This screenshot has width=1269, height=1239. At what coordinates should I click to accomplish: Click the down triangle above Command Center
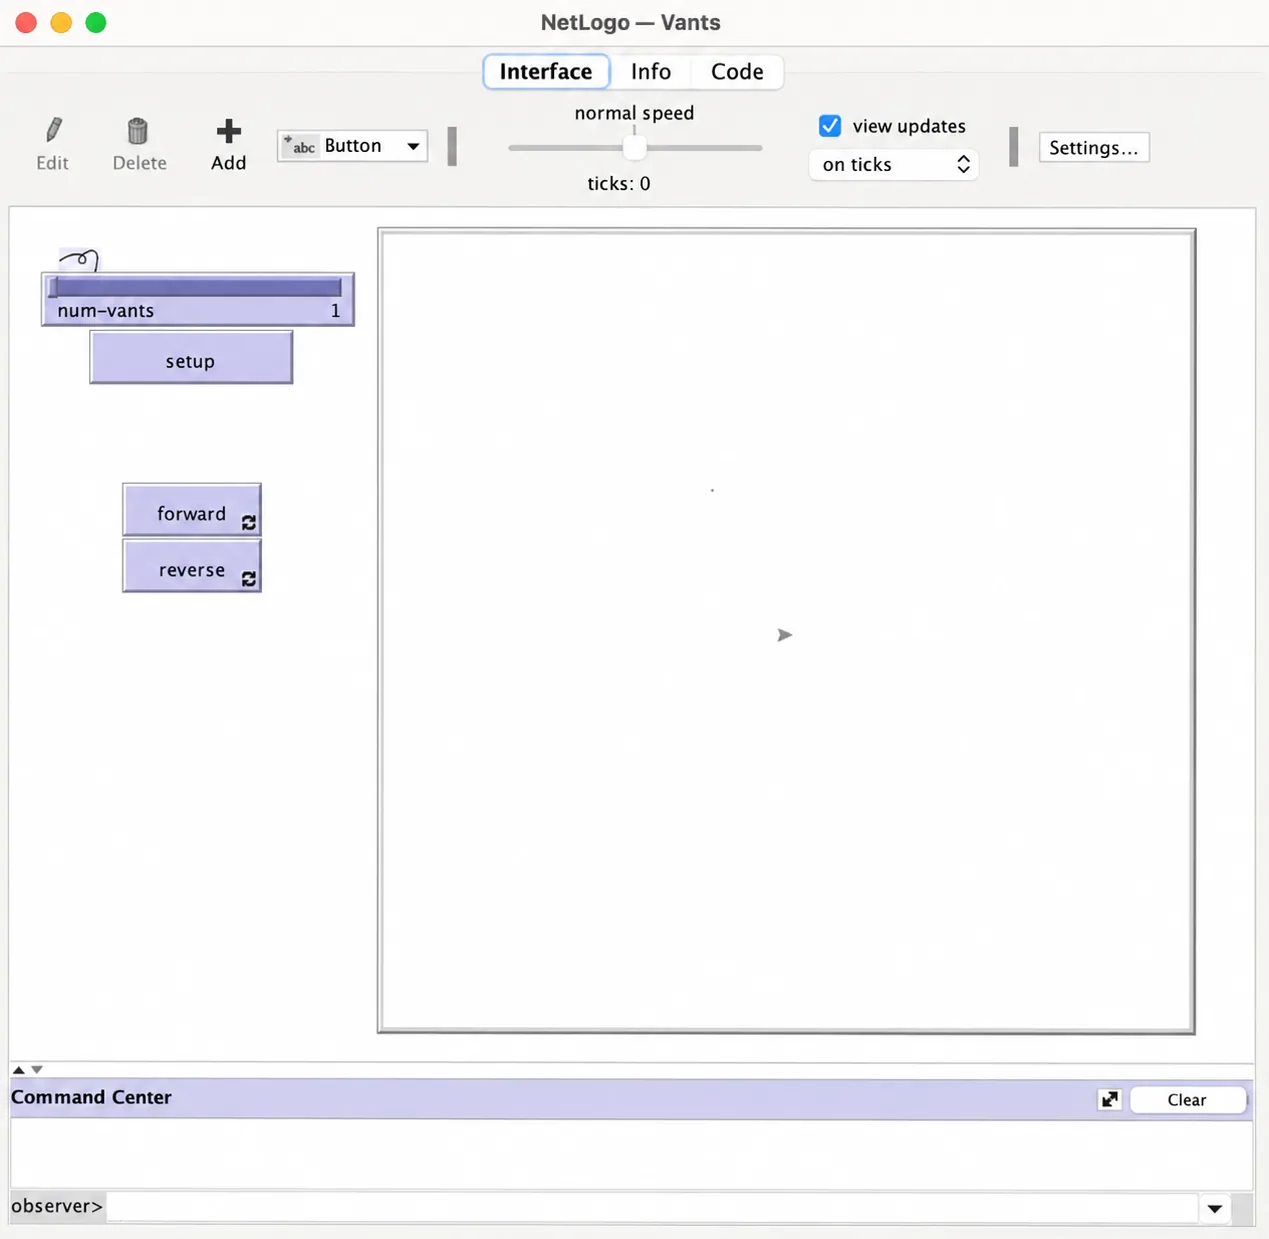(37, 1070)
